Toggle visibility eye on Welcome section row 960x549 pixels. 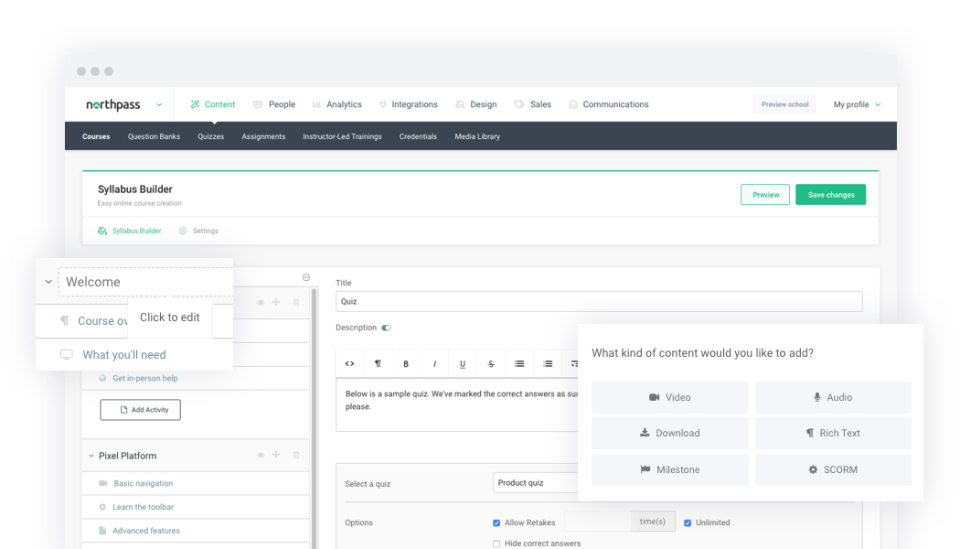point(260,302)
